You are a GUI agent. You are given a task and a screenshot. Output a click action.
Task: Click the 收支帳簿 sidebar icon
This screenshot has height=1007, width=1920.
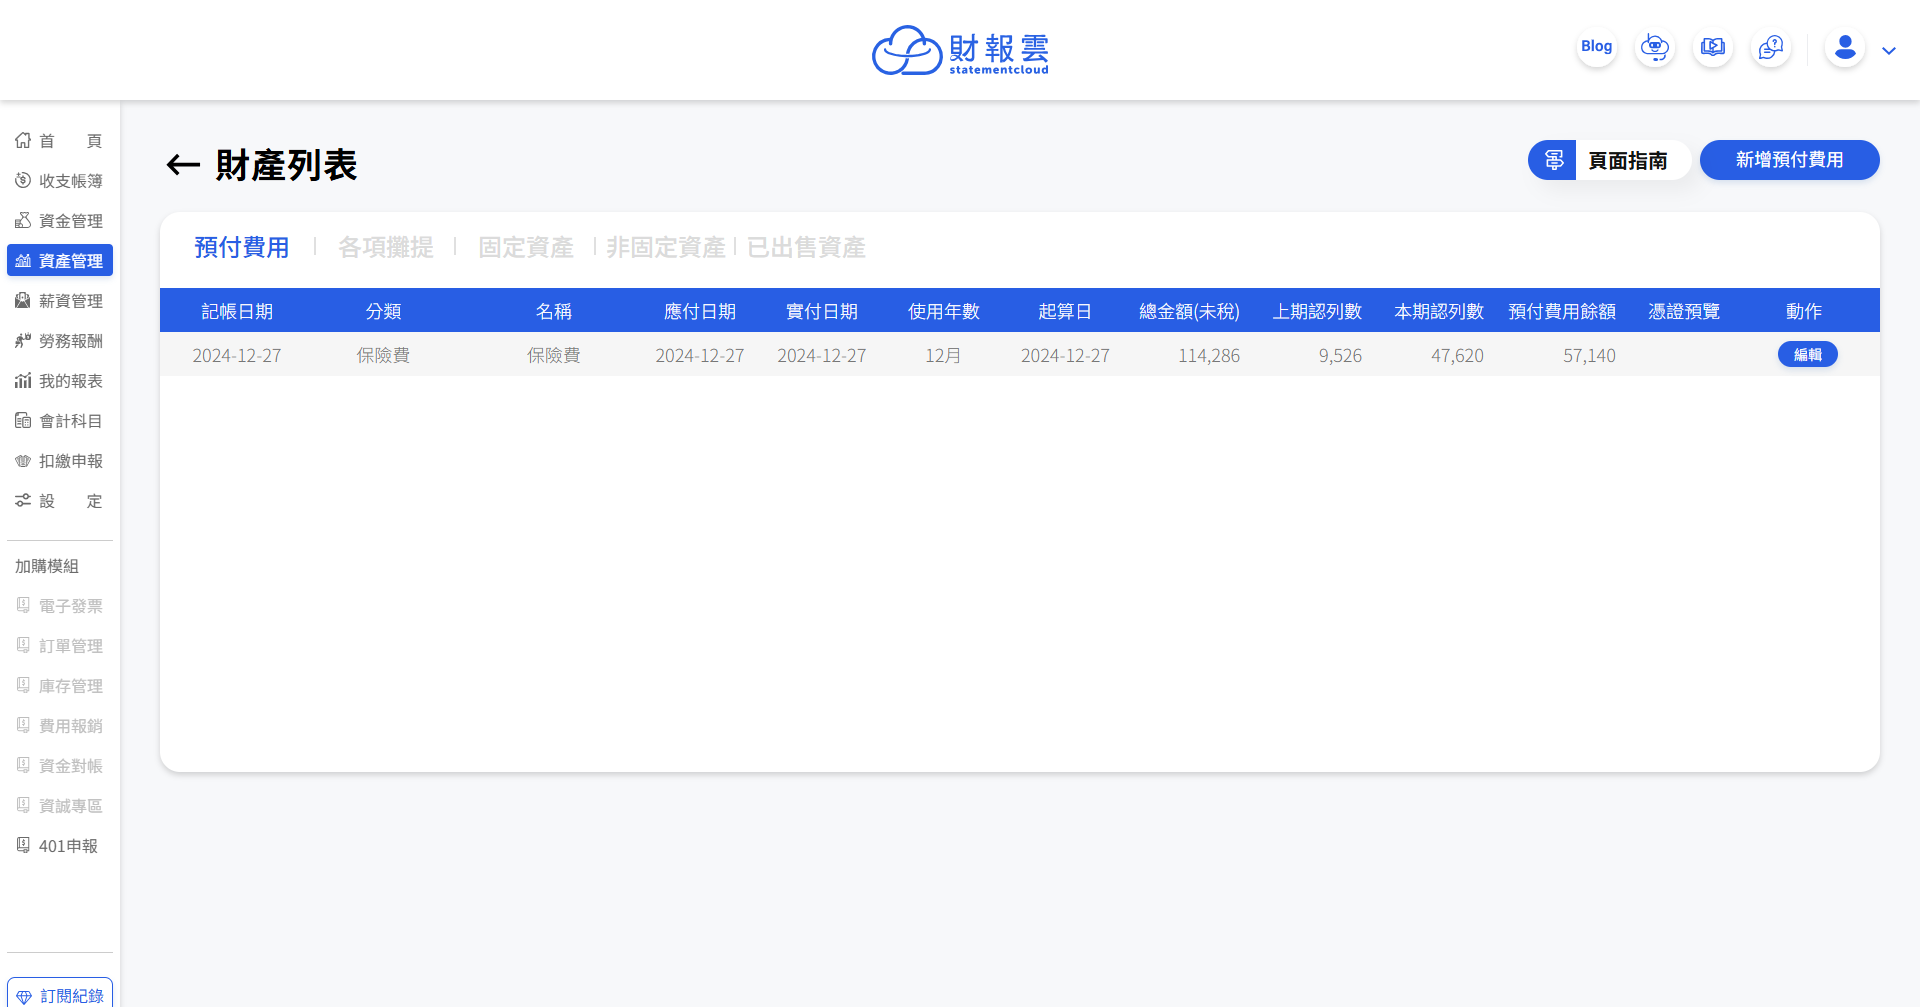tap(23, 180)
